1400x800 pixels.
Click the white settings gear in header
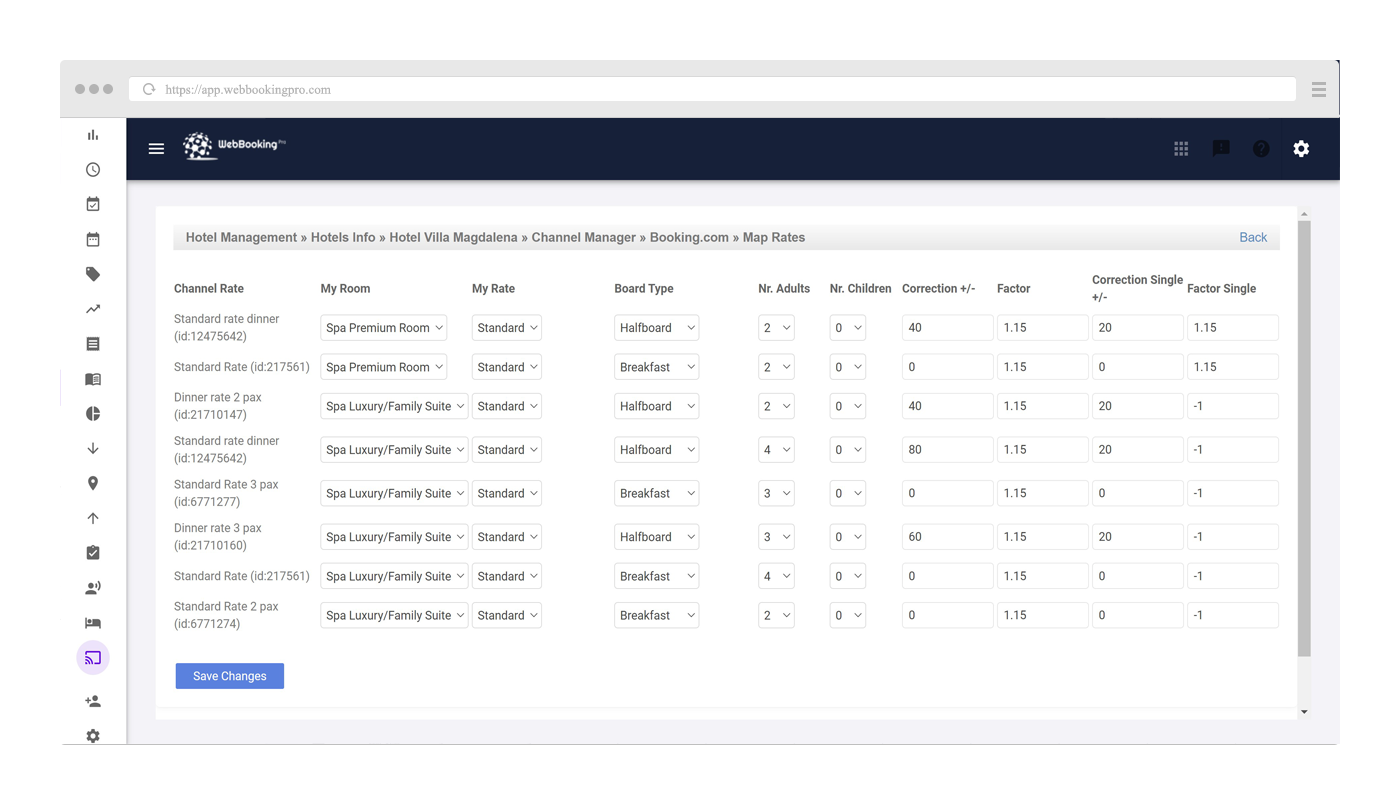(x=1301, y=149)
